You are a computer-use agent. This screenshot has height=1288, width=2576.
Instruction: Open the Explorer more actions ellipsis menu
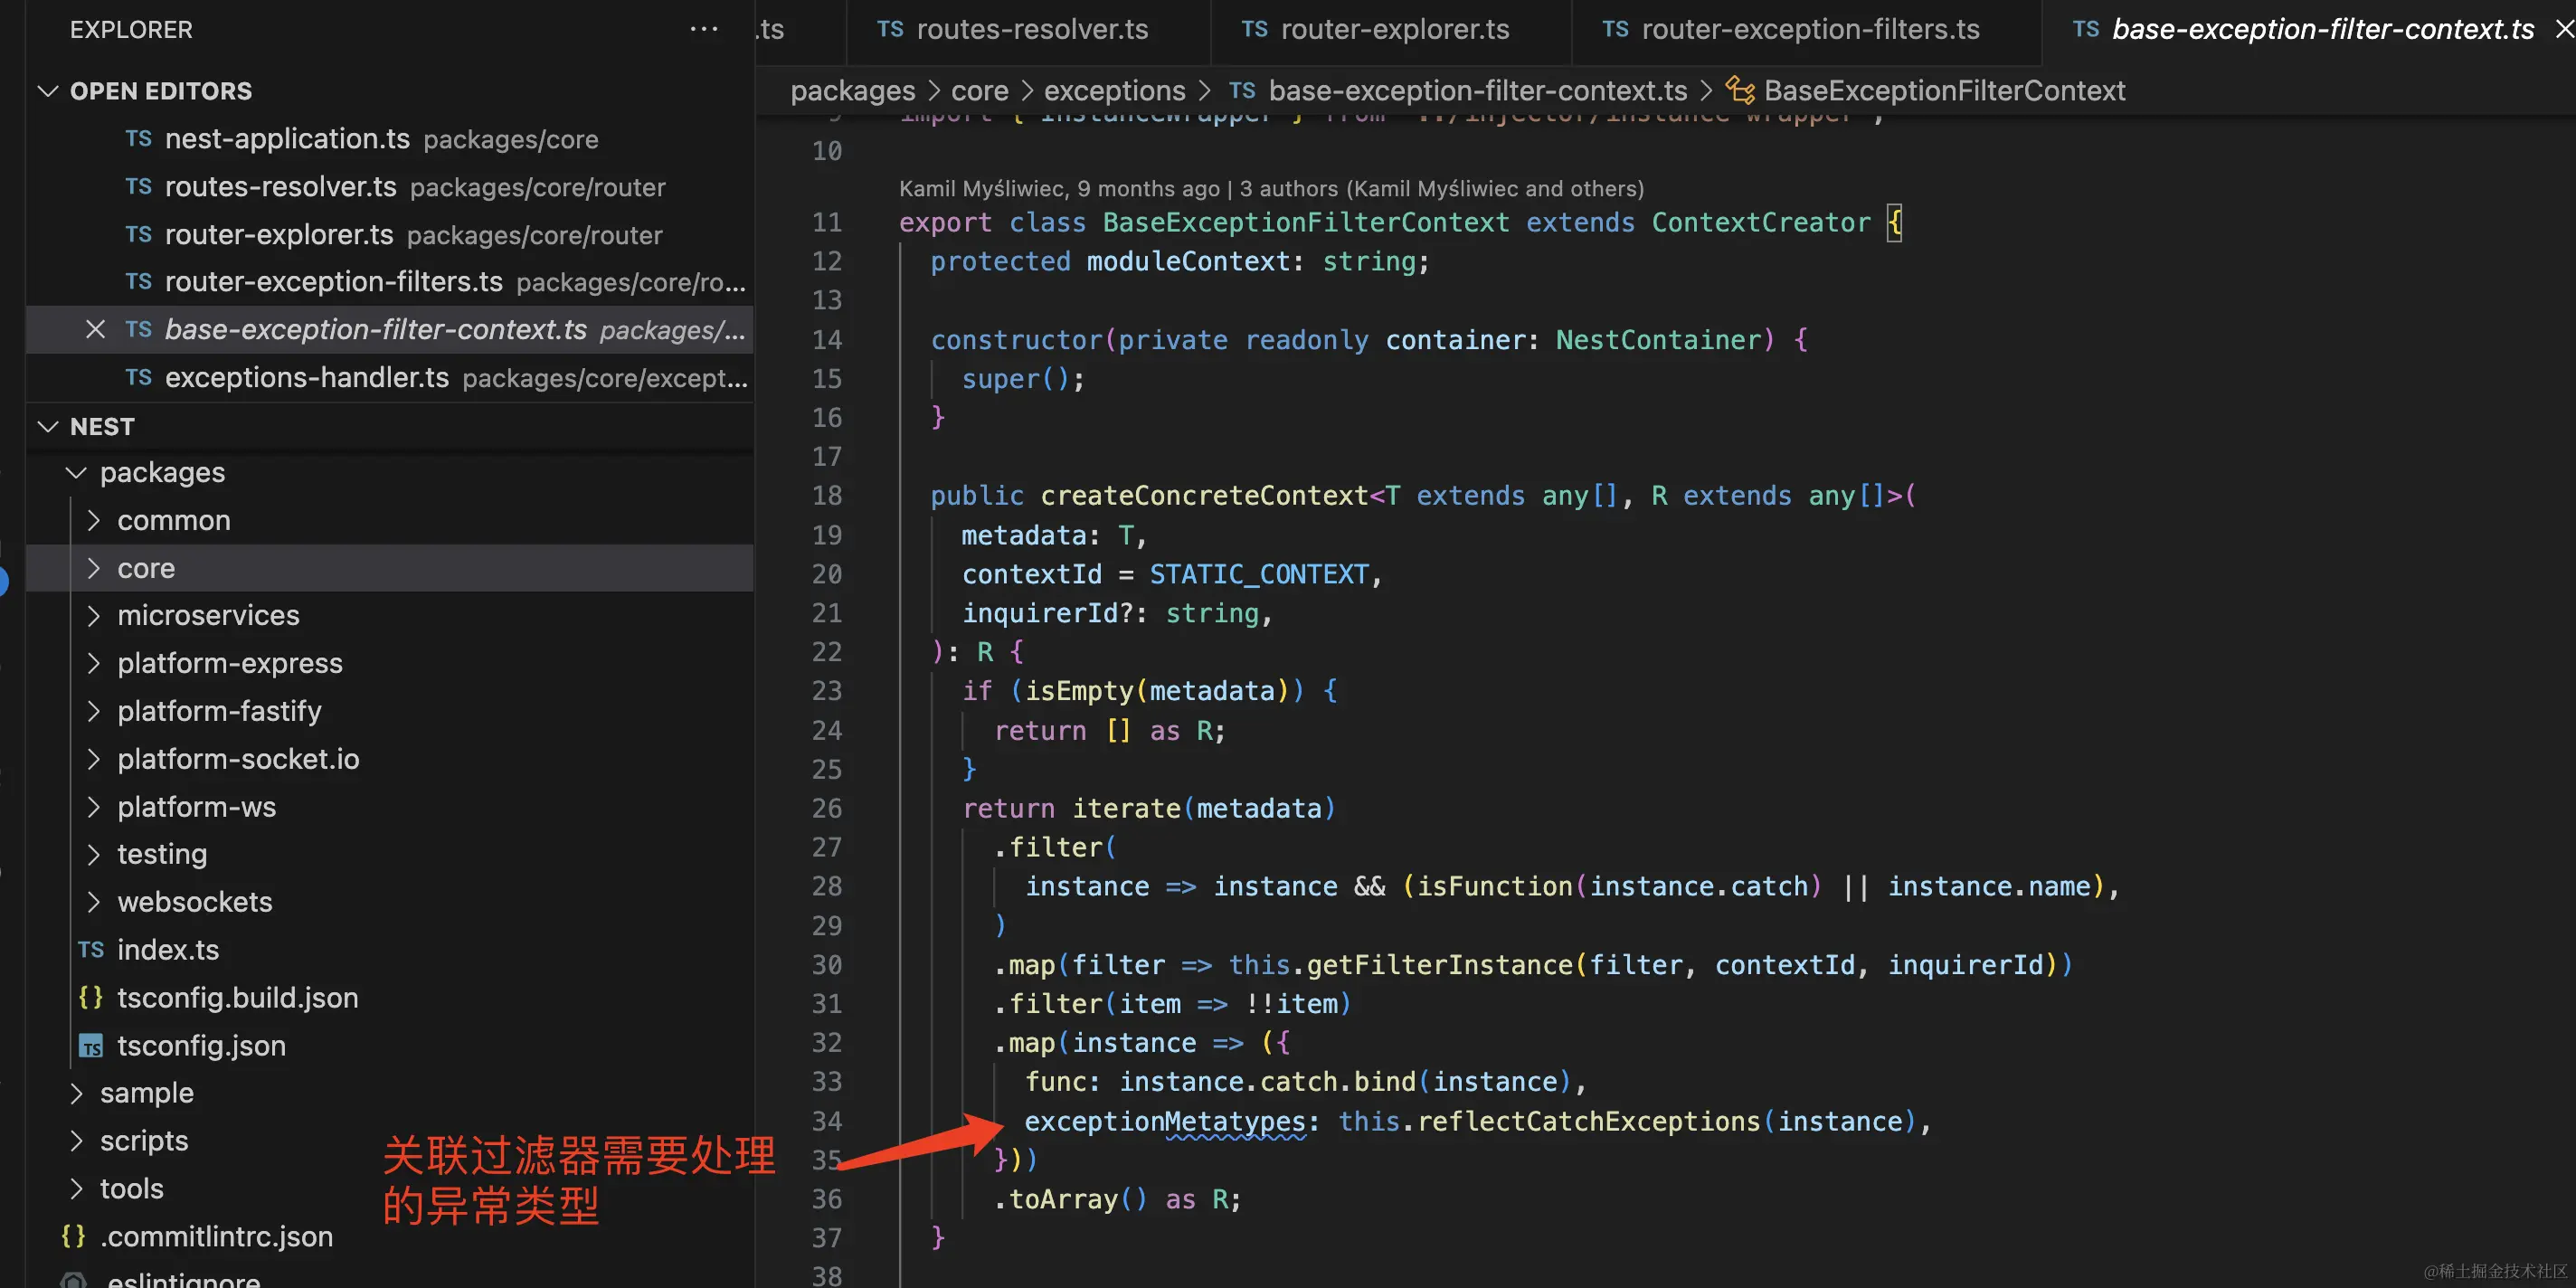[704, 29]
